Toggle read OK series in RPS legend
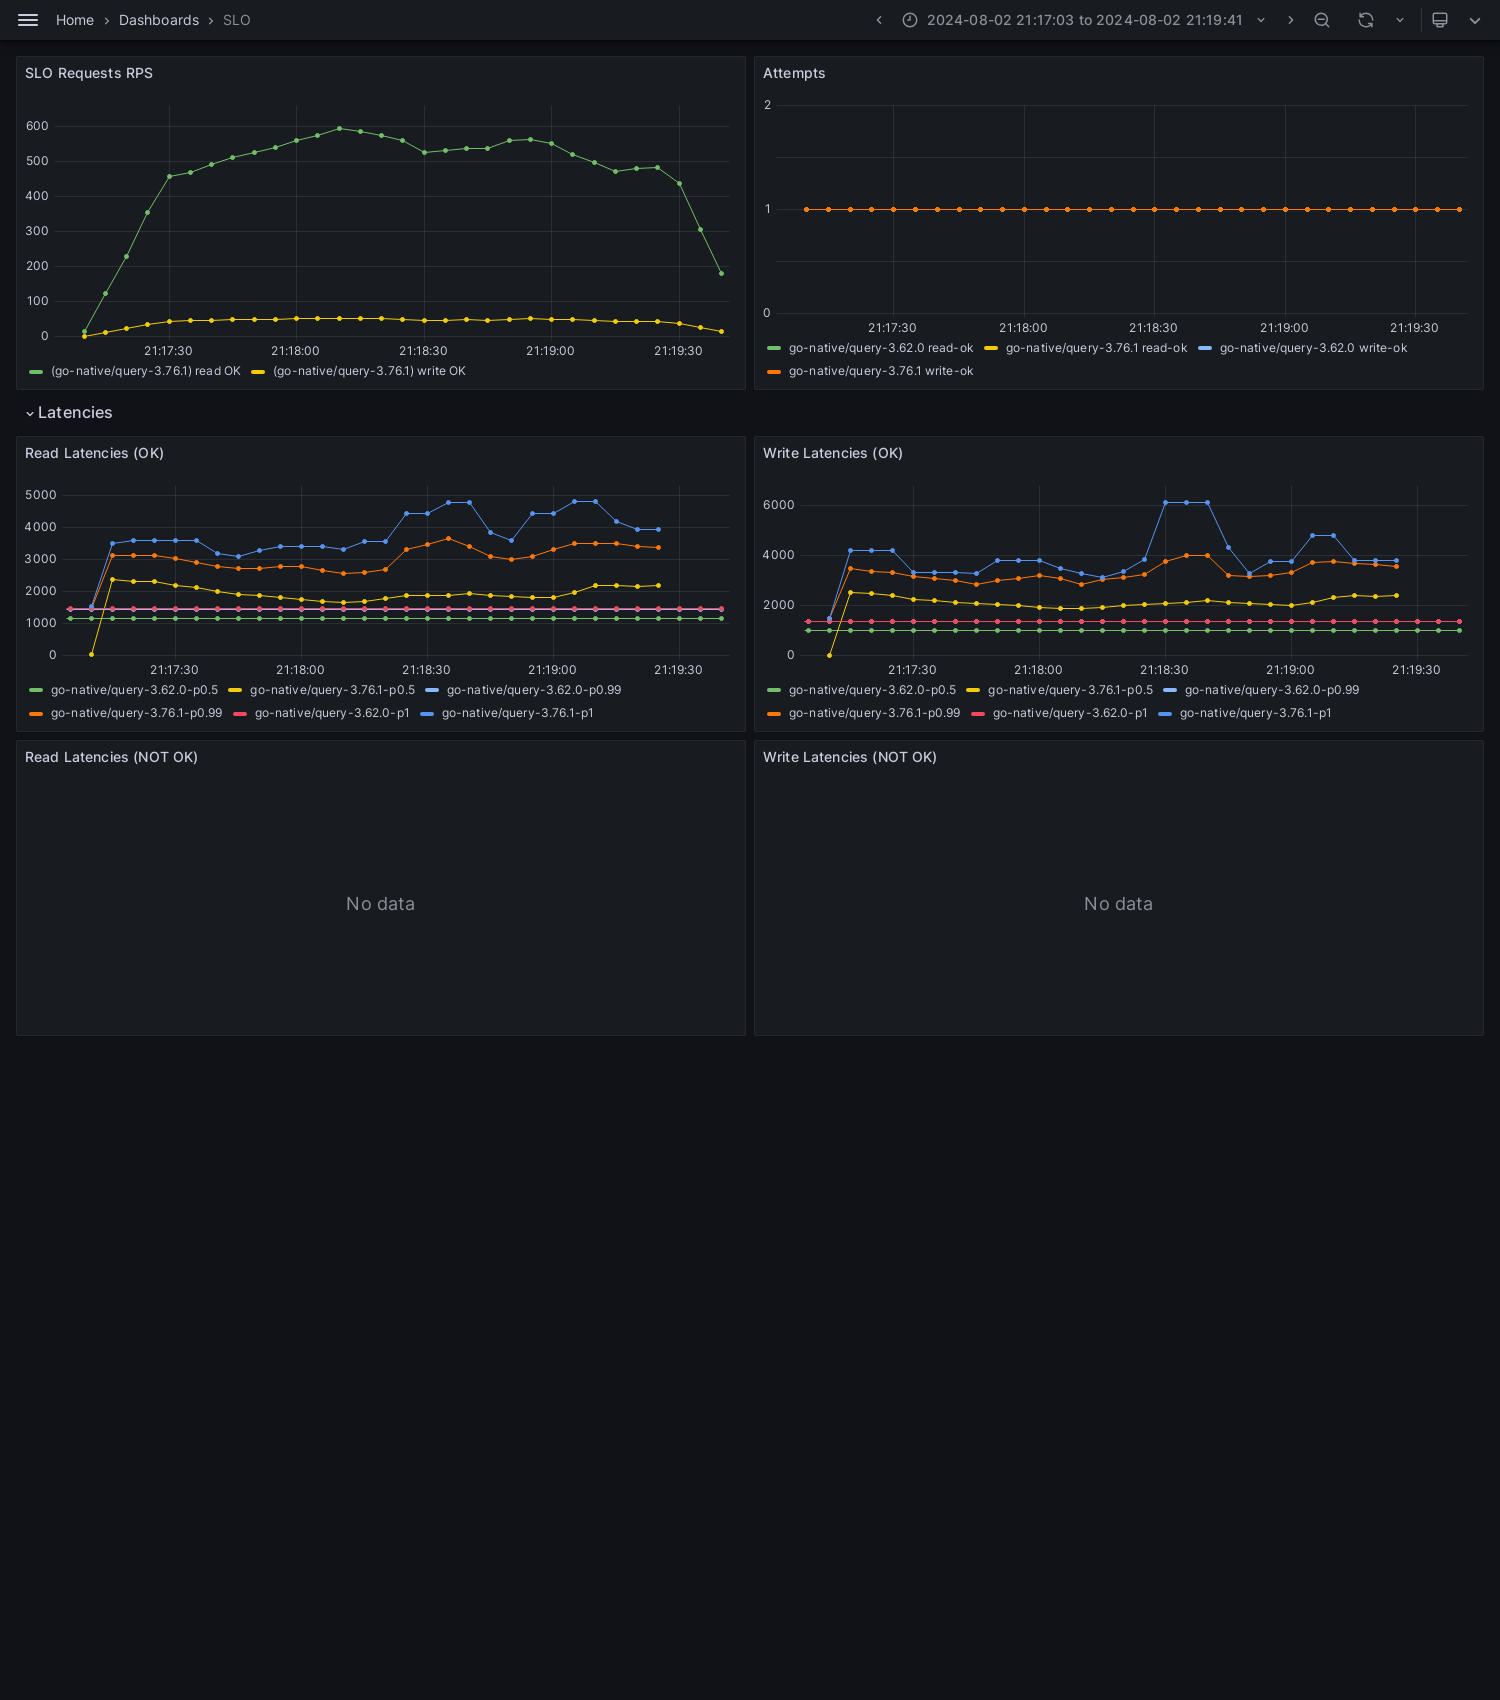Viewport: 1500px width, 1700px height. 146,371
